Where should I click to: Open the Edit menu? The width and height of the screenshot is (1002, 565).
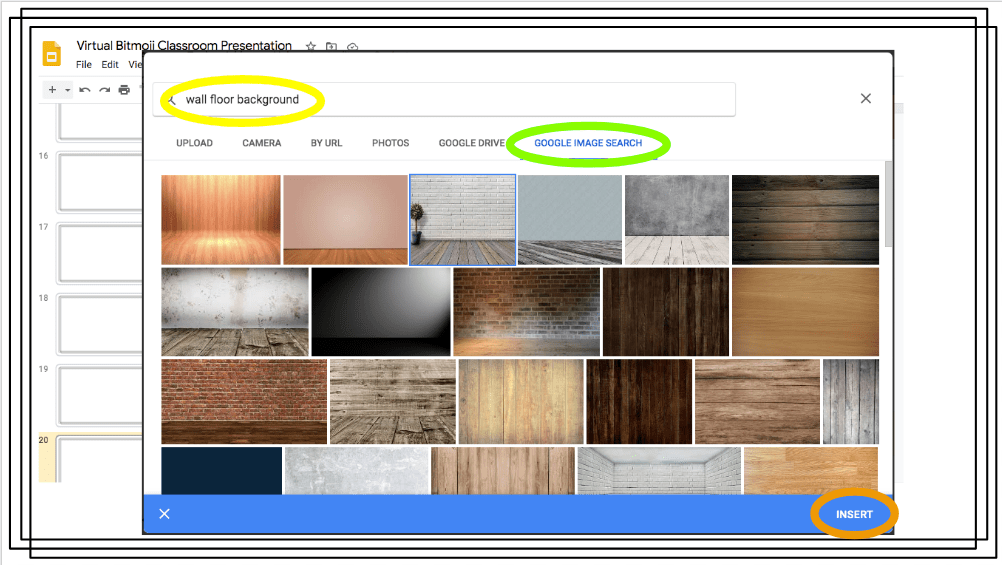pos(110,65)
